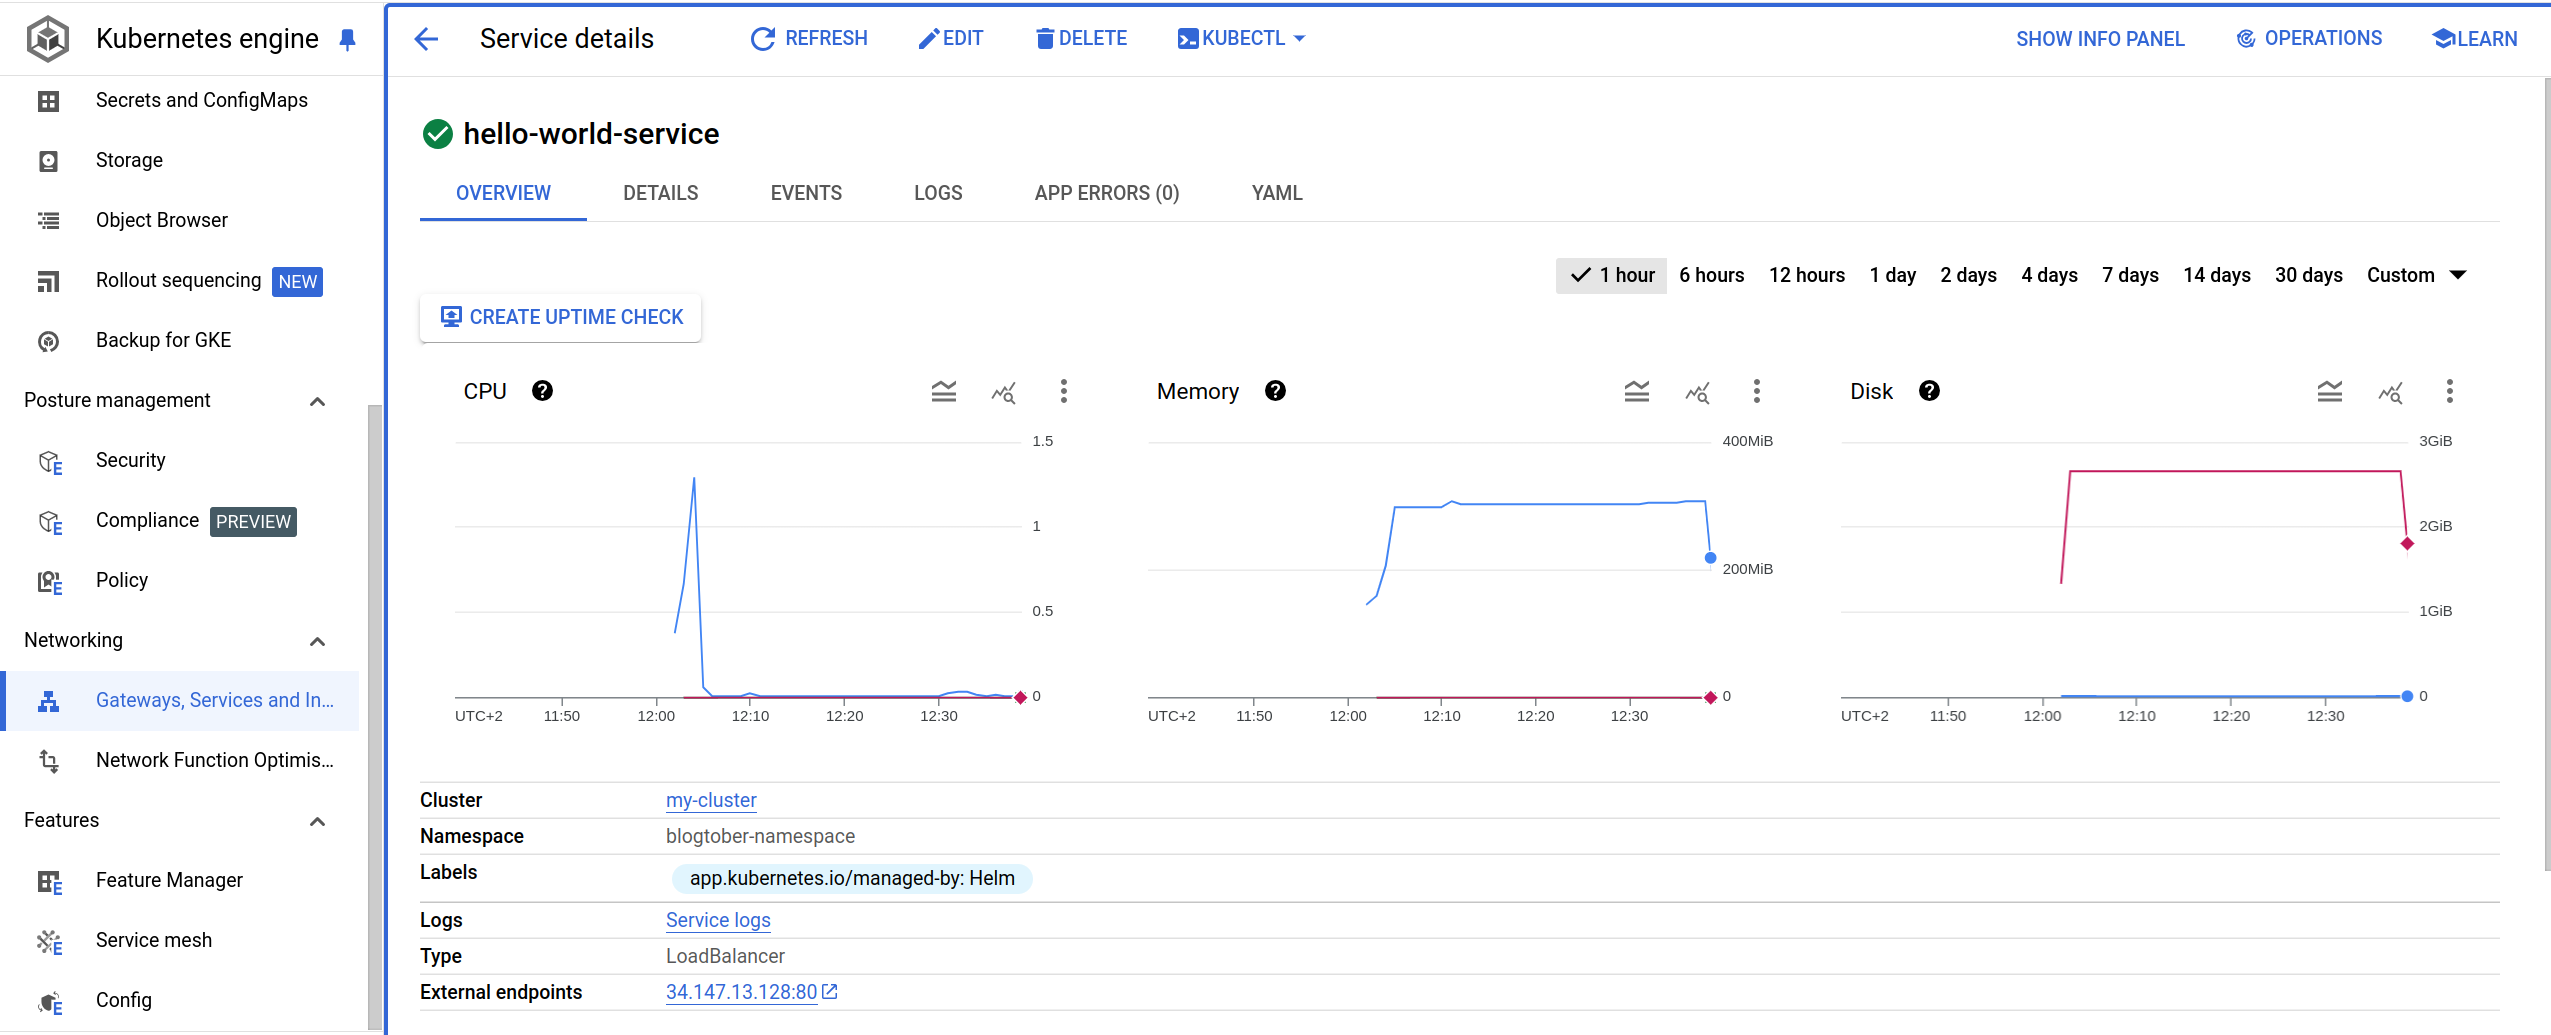Explore Disk chart data icon
Screen dimensions: 2551x1035
[x=2390, y=392]
